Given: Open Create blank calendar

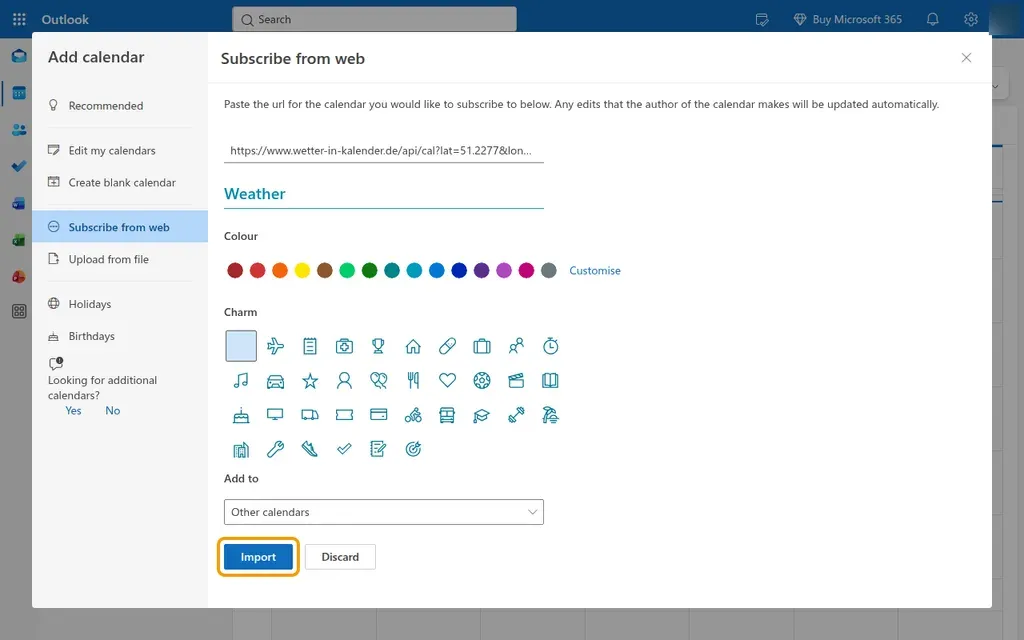Looking at the screenshot, I should point(120,182).
